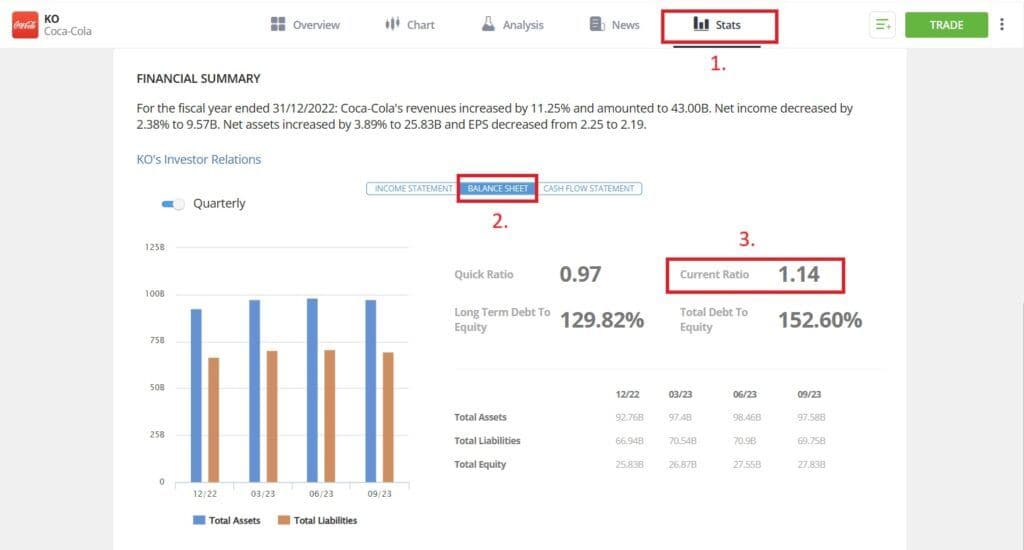Screen dimensions: 1024x550
Task: Select the Income Statement tab
Action: [410, 188]
